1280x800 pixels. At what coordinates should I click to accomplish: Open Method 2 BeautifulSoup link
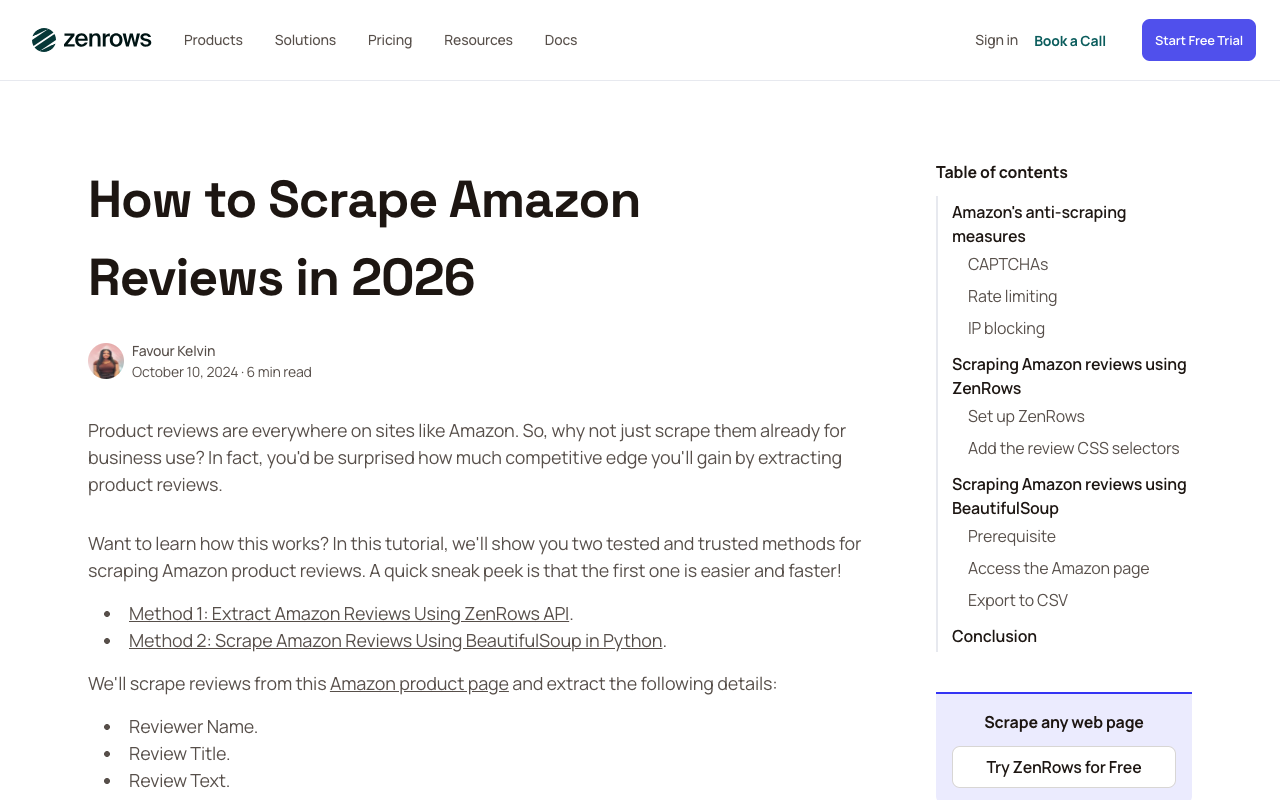pos(395,640)
